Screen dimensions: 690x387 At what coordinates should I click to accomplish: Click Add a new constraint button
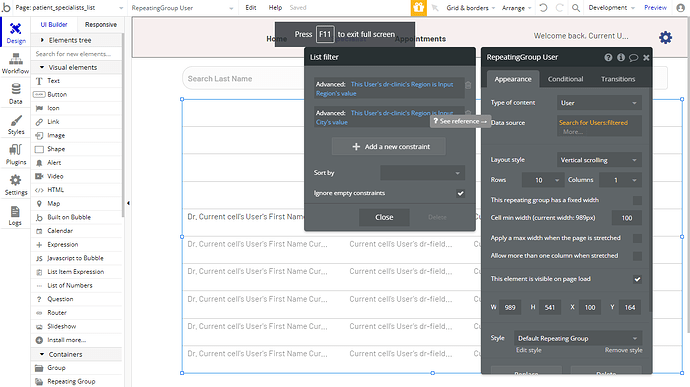point(389,147)
